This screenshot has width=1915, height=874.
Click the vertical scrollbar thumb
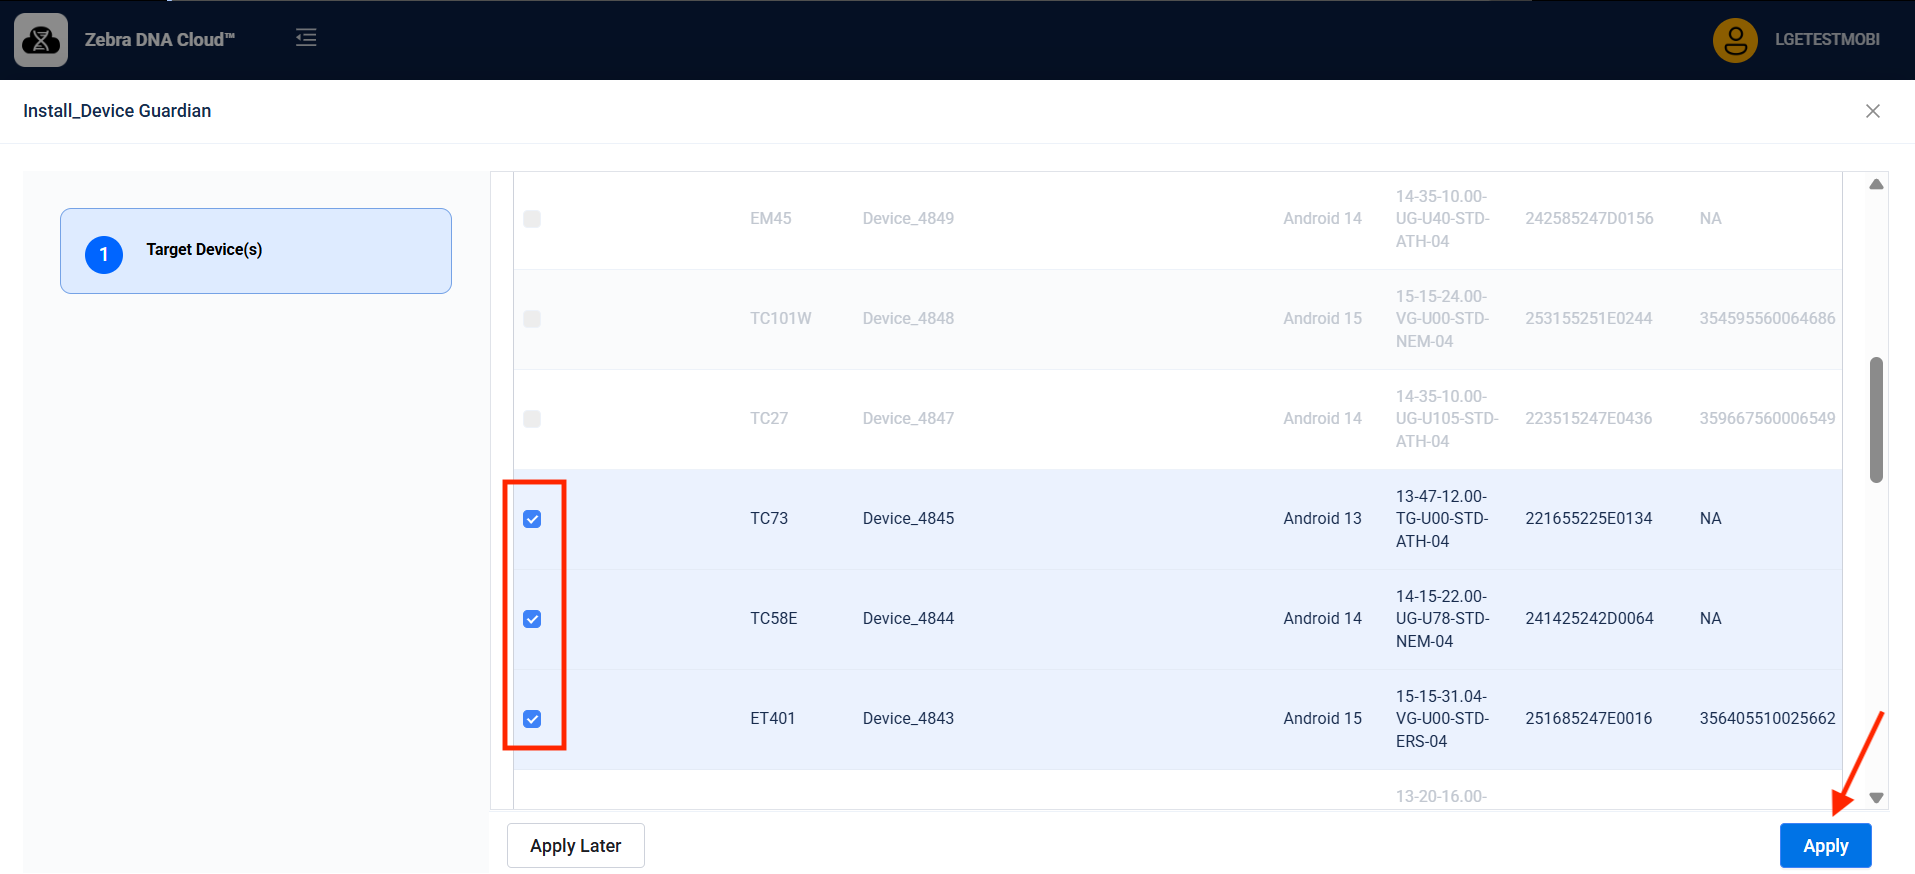coord(1876,420)
